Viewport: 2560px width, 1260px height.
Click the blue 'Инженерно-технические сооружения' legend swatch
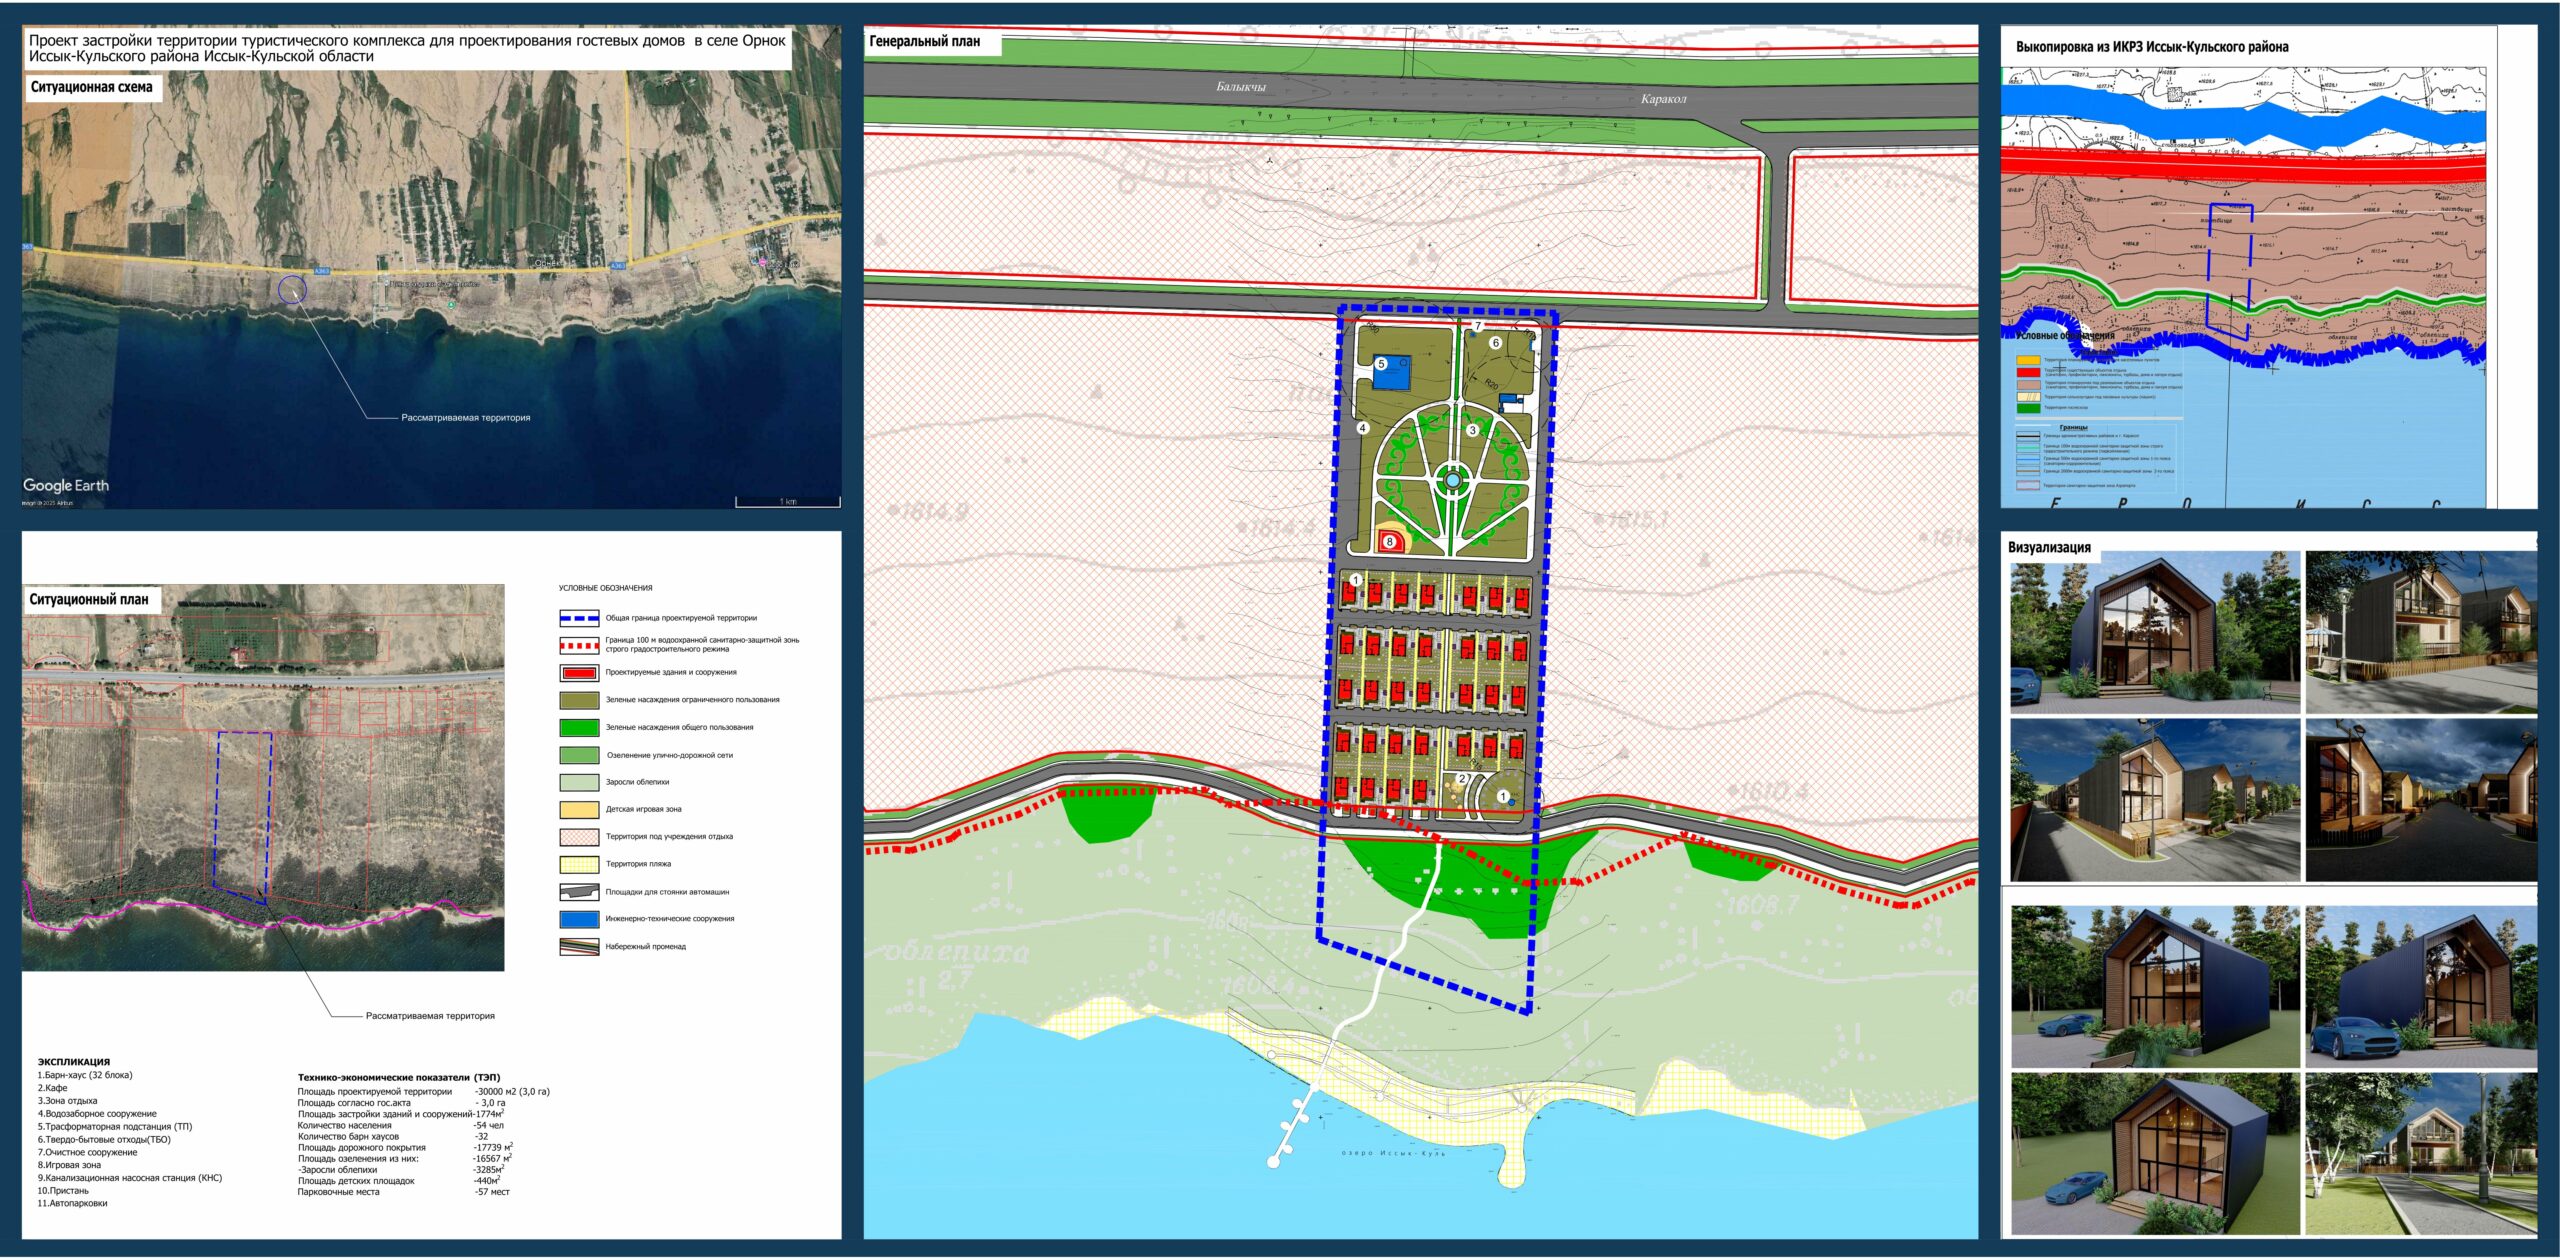point(579,919)
